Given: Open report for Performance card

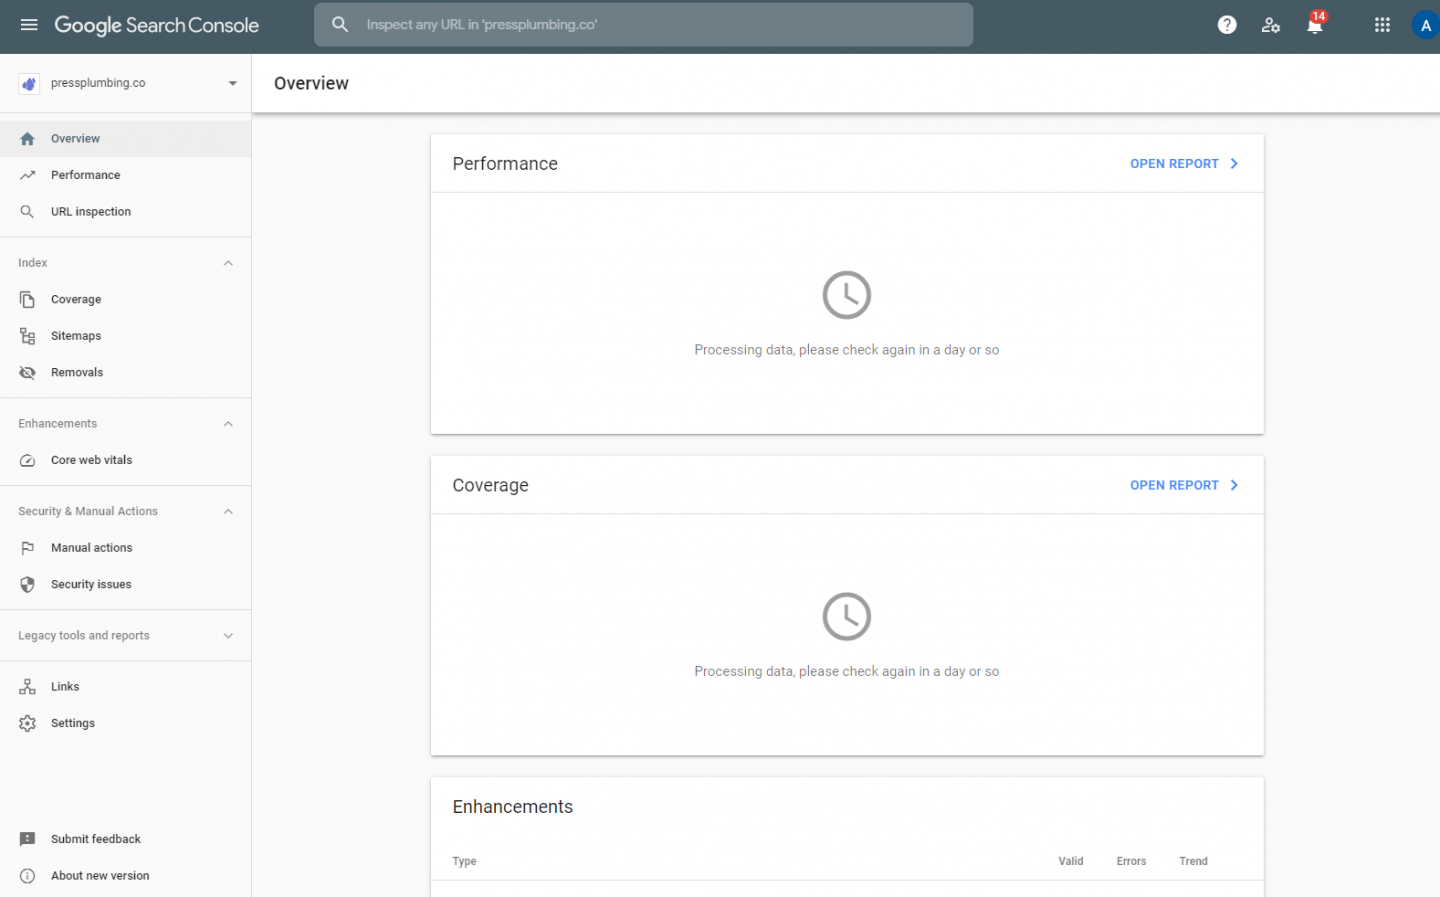Looking at the screenshot, I should tap(1184, 164).
